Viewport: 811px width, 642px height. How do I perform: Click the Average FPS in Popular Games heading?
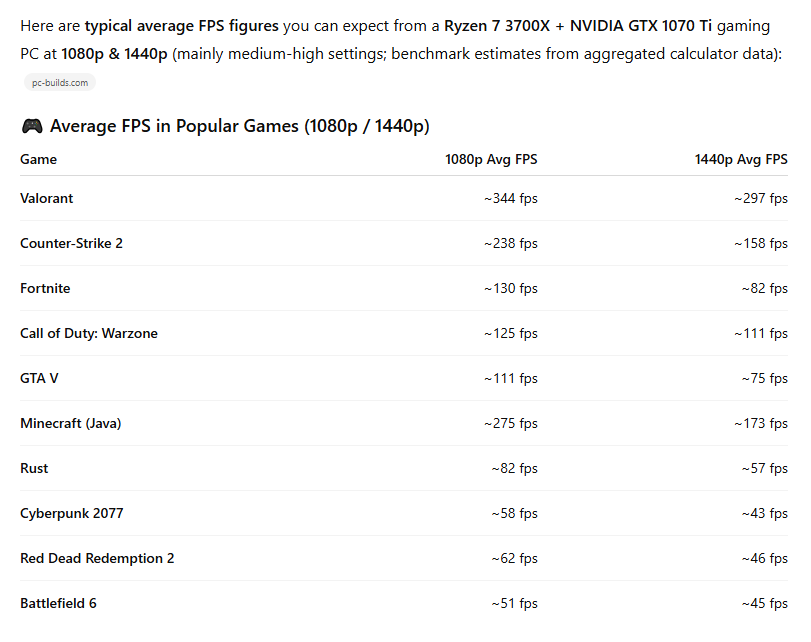(x=239, y=126)
